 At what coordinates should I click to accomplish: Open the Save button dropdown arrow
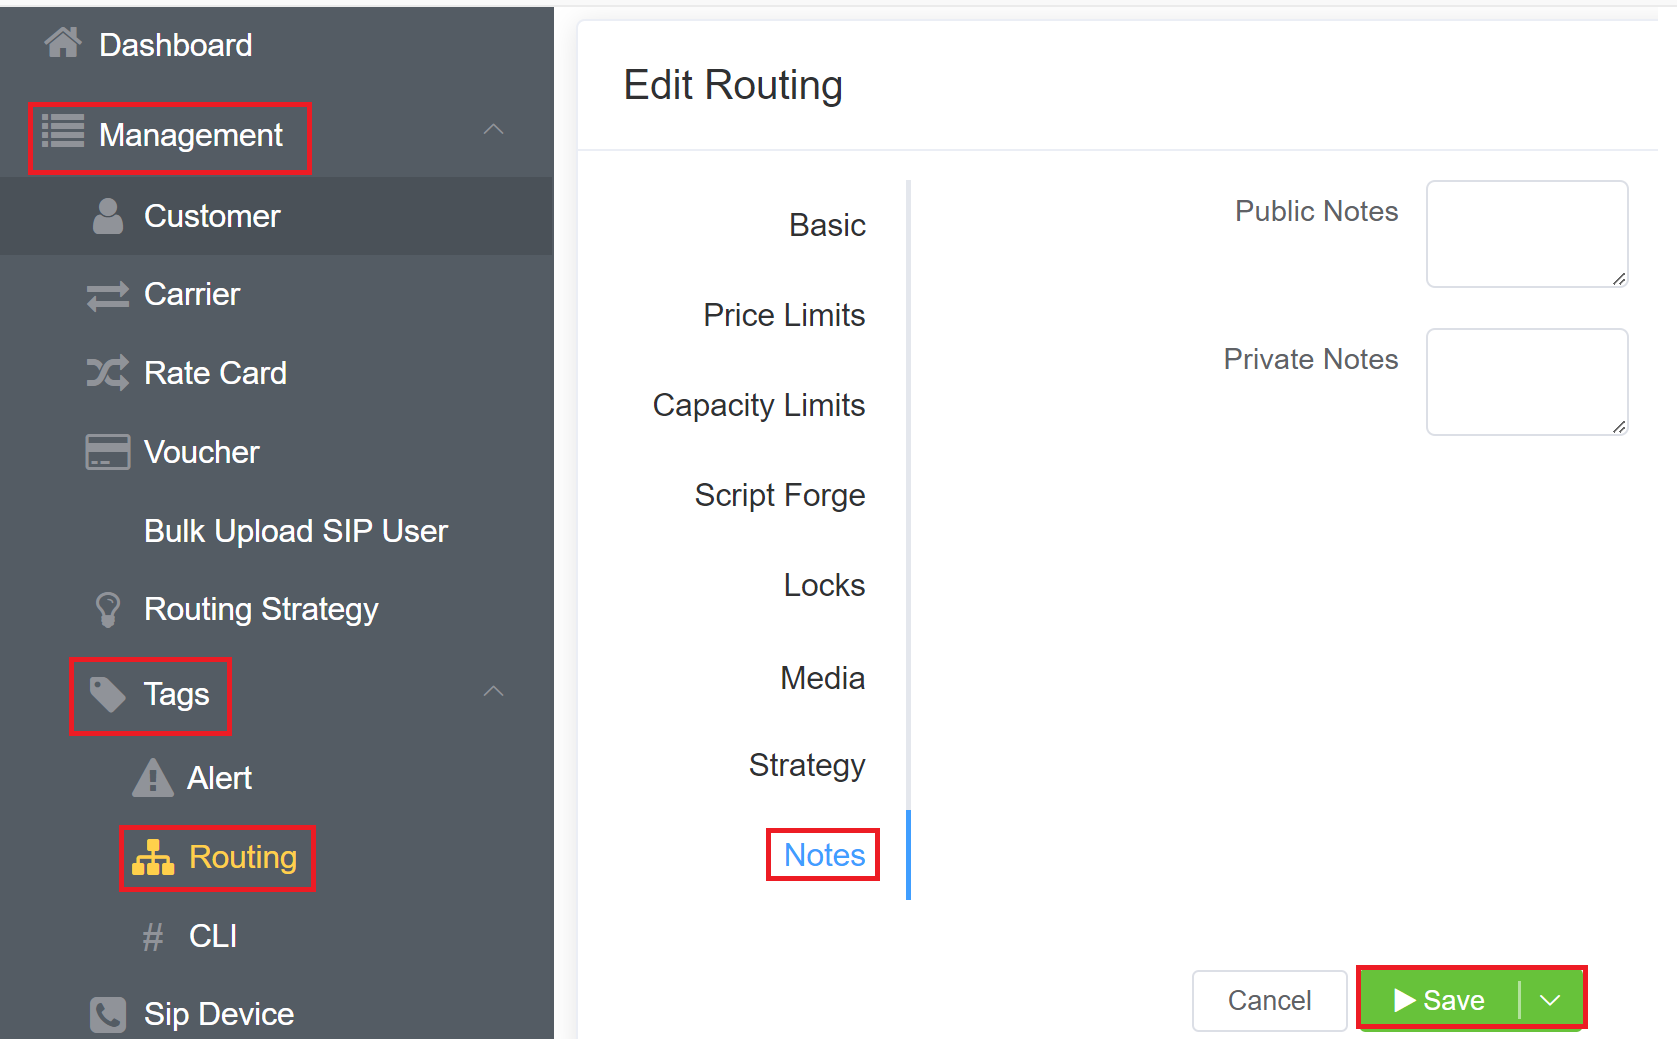coord(1550,1000)
